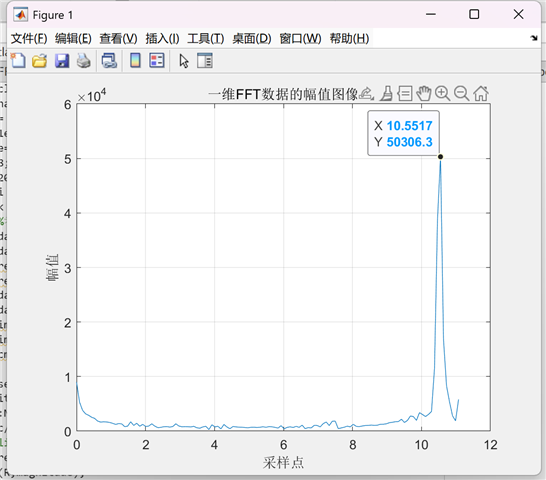This screenshot has width=546, height=480.
Task: Save the figure using the floppy disk icon
Action: point(62,61)
